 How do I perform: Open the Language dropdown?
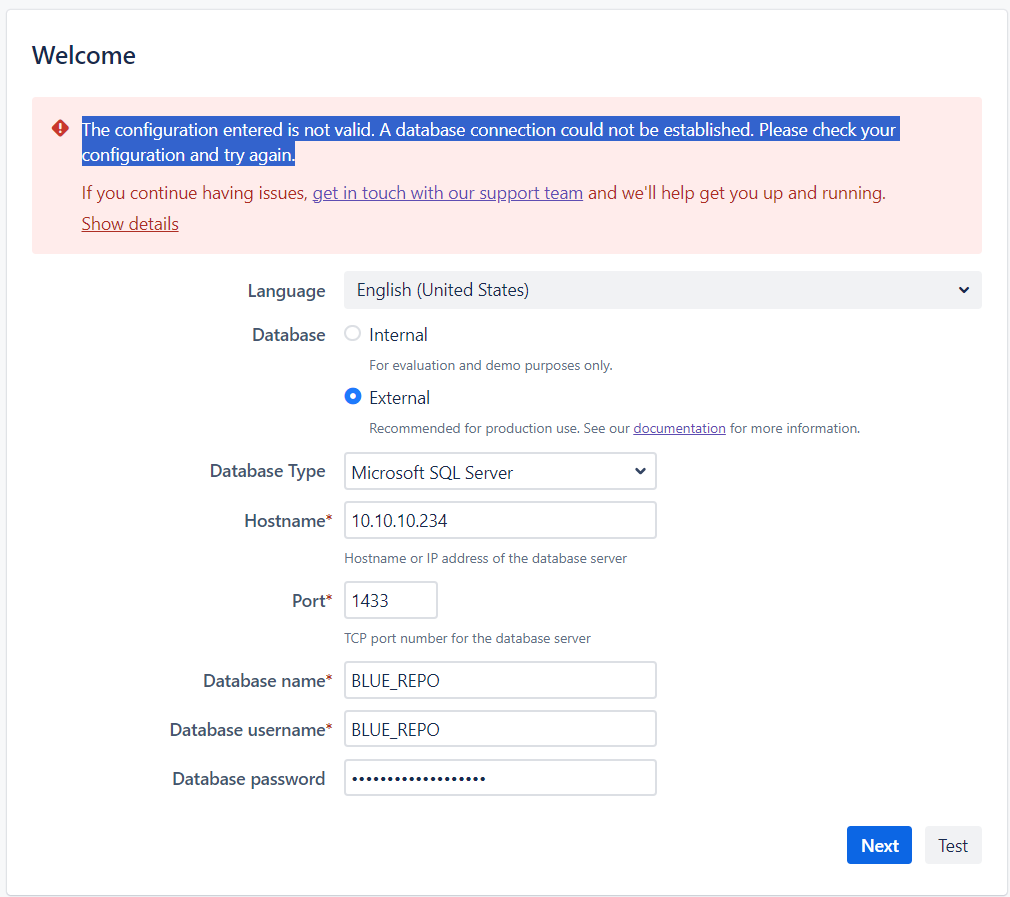[663, 290]
